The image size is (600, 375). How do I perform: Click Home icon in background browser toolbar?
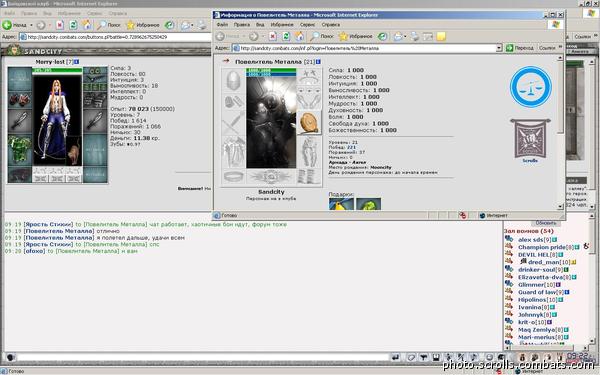point(87,25)
